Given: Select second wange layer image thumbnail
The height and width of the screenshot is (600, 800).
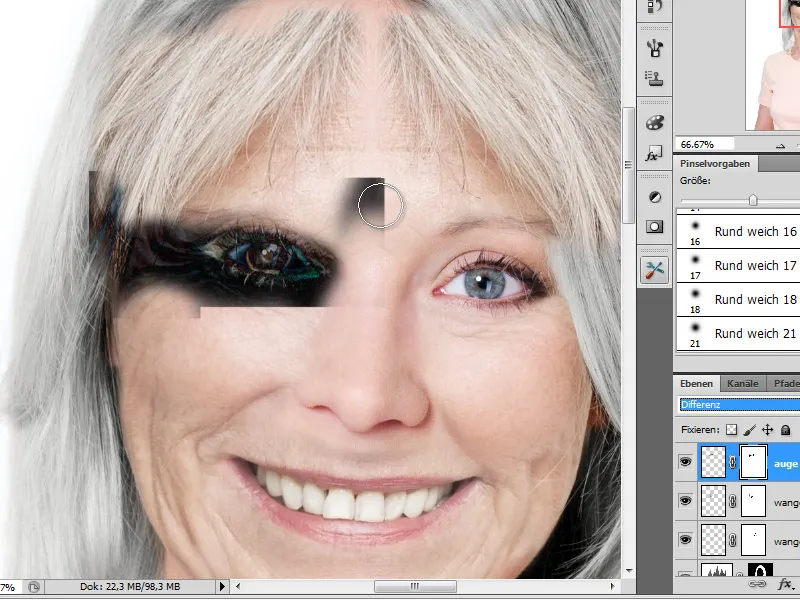Looking at the screenshot, I should tap(713, 540).
